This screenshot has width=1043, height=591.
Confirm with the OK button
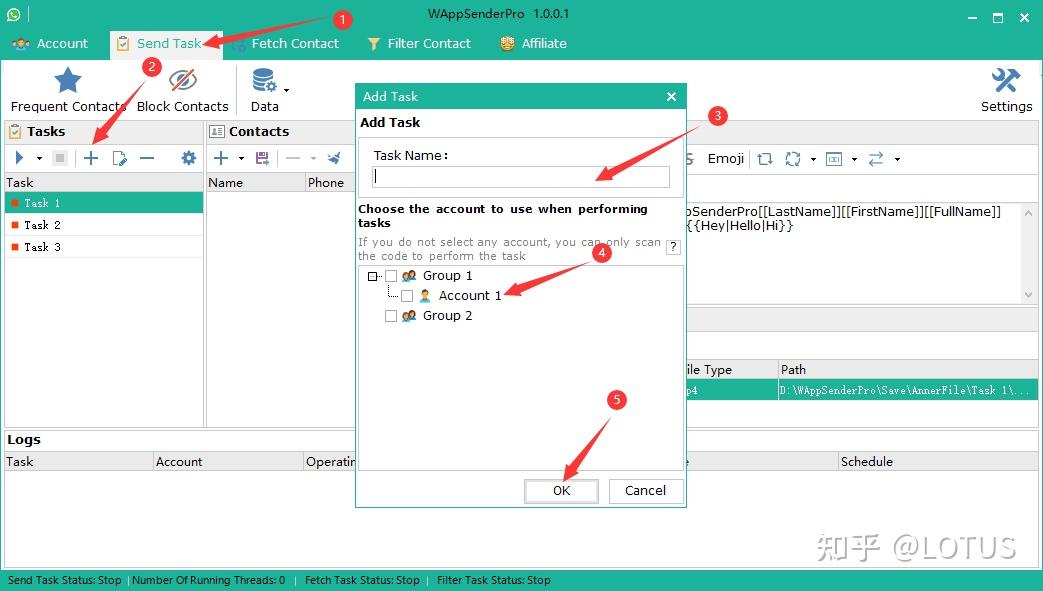click(561, 491)
